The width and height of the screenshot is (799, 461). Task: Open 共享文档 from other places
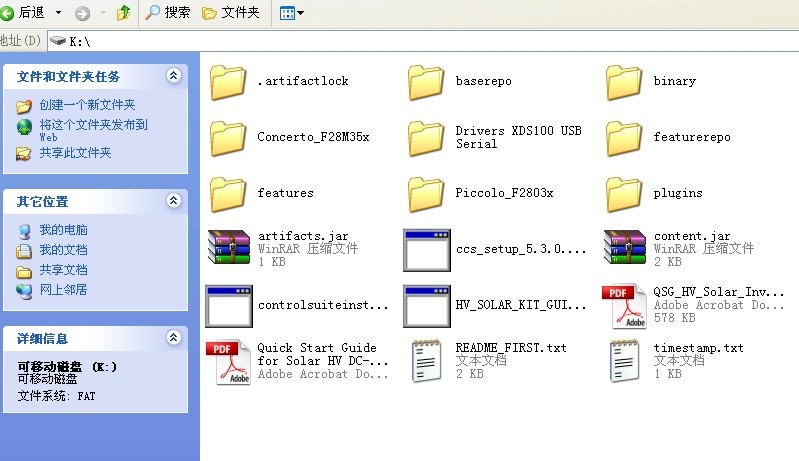point(63,269)
